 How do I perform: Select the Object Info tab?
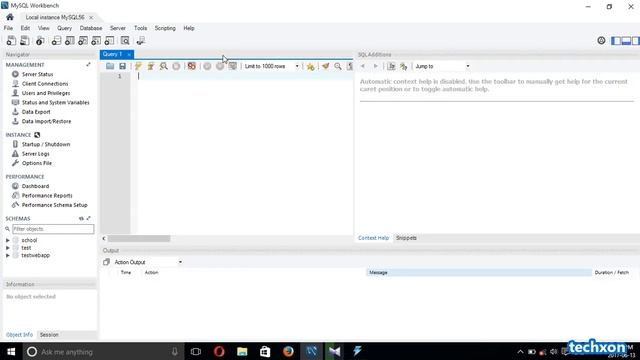[x=20, y=335]
